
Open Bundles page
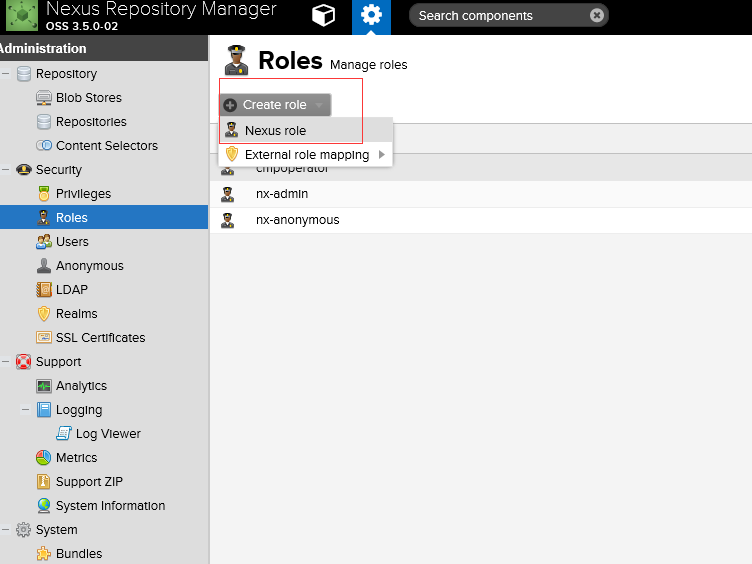tap(79, 553)
